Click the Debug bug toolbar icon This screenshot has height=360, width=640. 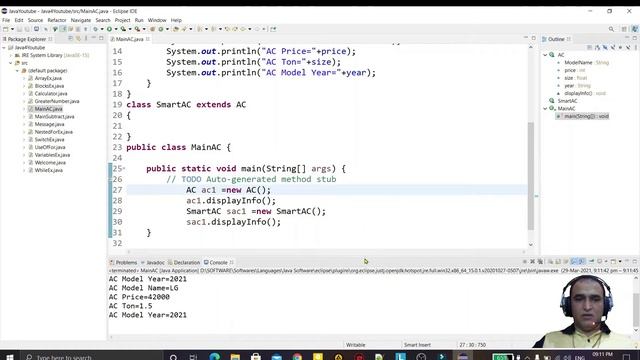tap(95, 29)
